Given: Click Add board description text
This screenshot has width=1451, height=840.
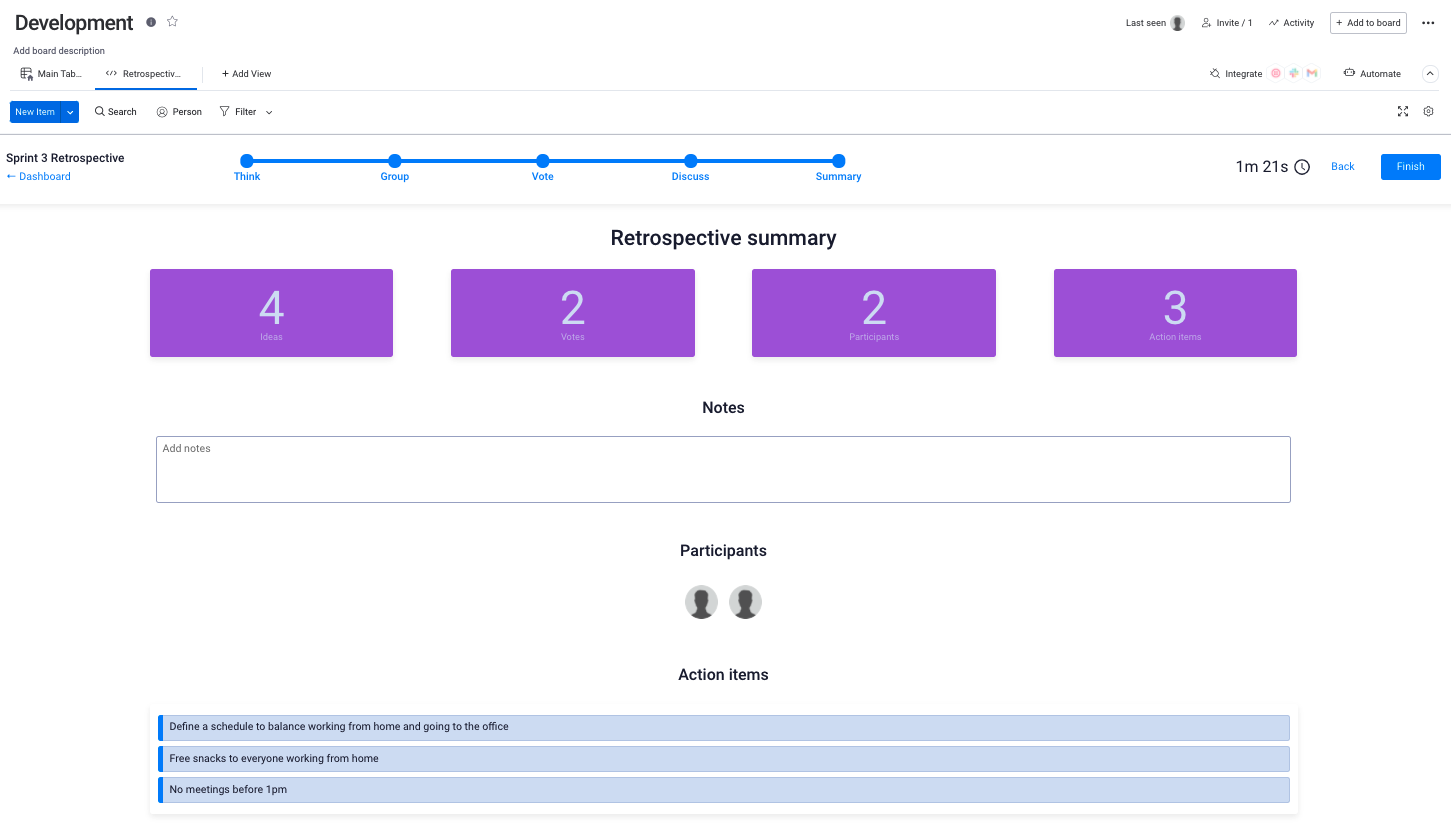Looking at the screenshot, I should tap(59, 51).
